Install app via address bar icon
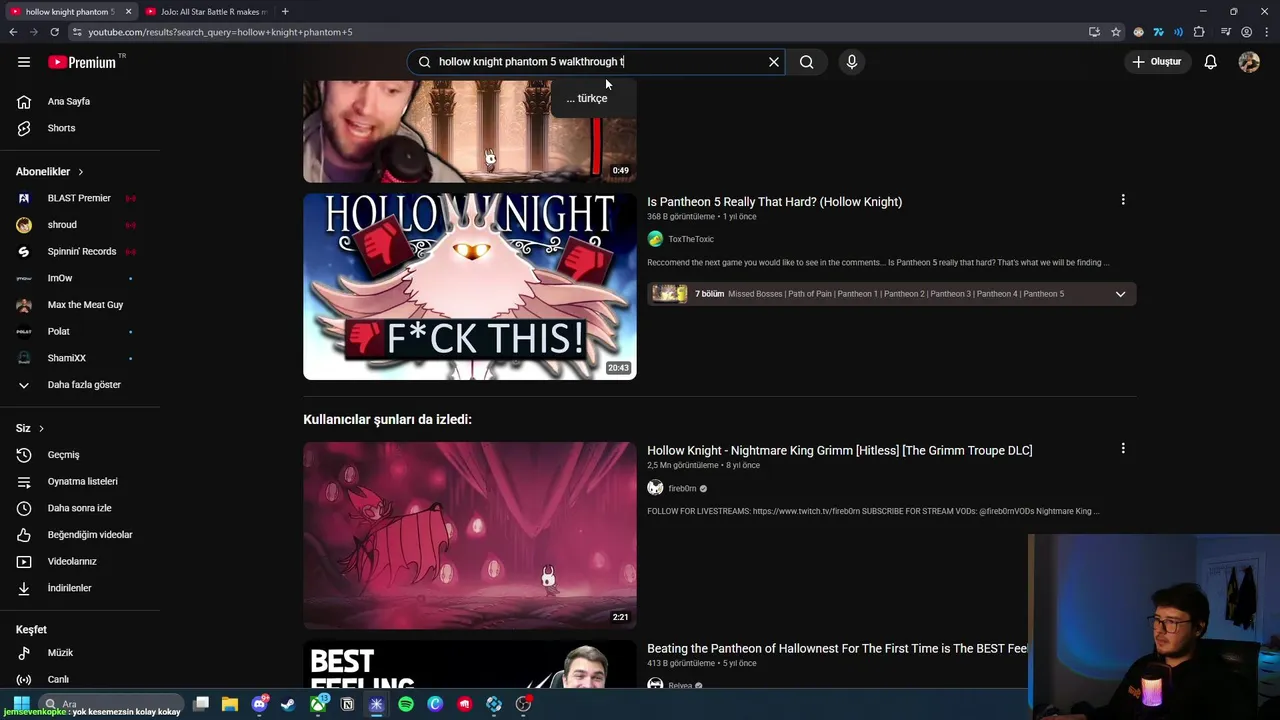1280x720 pixels. pyautogui.click(x=1094, y=32)
